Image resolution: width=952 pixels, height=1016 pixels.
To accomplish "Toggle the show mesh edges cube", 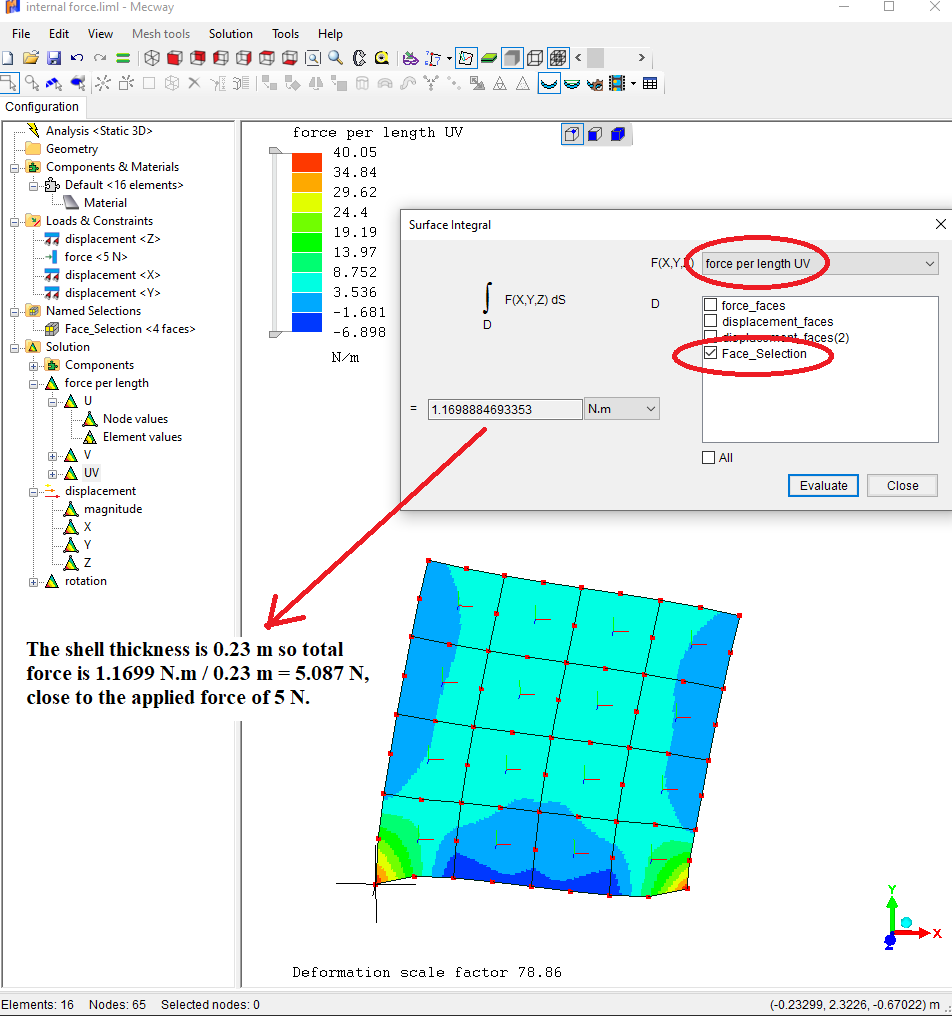I will point(558,58).
